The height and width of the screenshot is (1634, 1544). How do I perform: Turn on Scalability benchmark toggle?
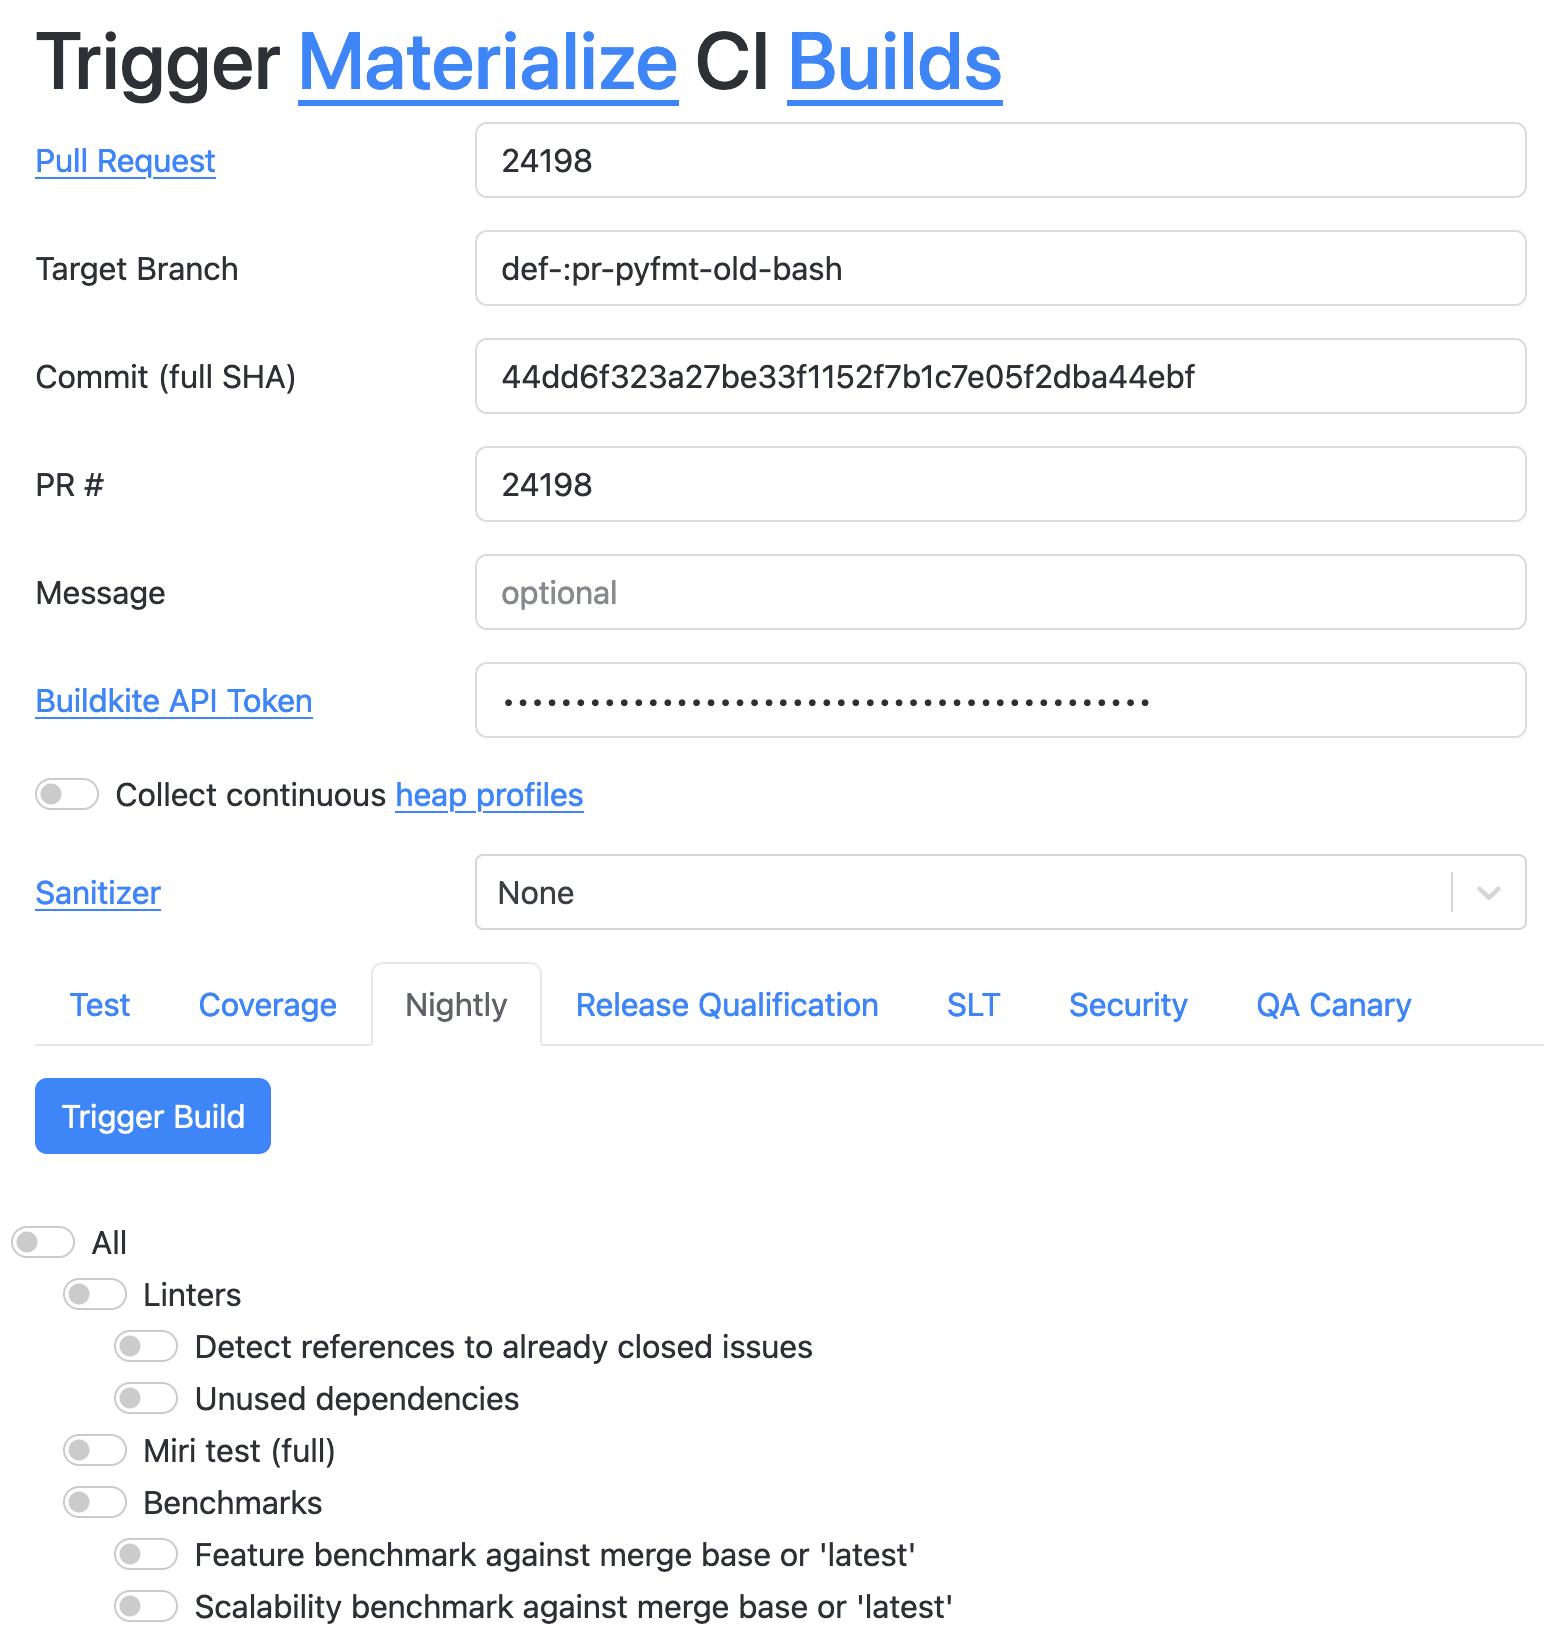coord(146,1607)
